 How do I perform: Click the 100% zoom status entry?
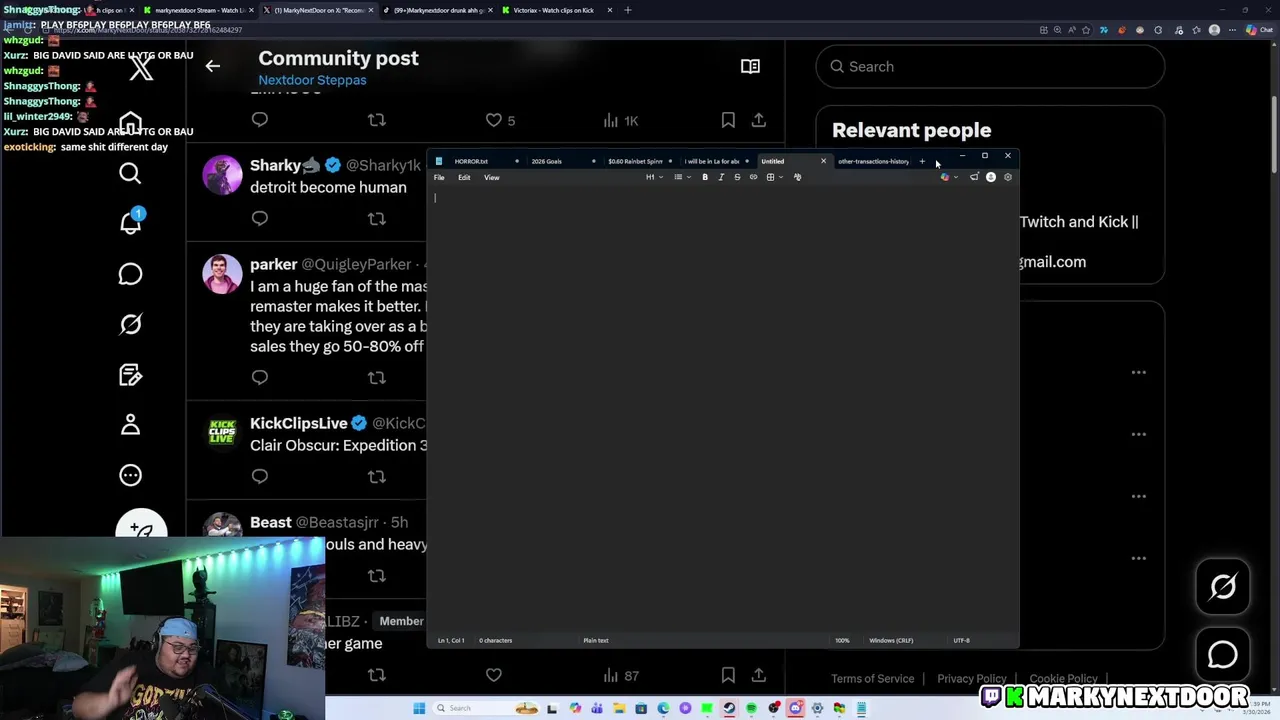pyautogui.click(x=842, y=640)
